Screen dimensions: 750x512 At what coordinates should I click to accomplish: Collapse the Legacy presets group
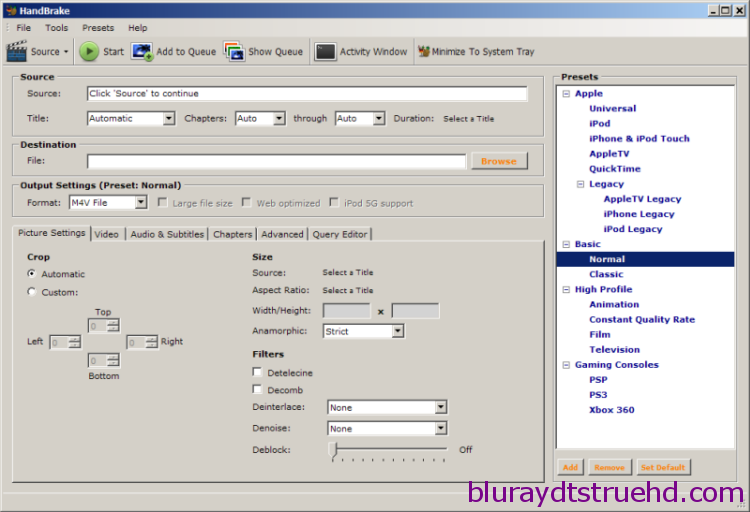pos(581,184)
